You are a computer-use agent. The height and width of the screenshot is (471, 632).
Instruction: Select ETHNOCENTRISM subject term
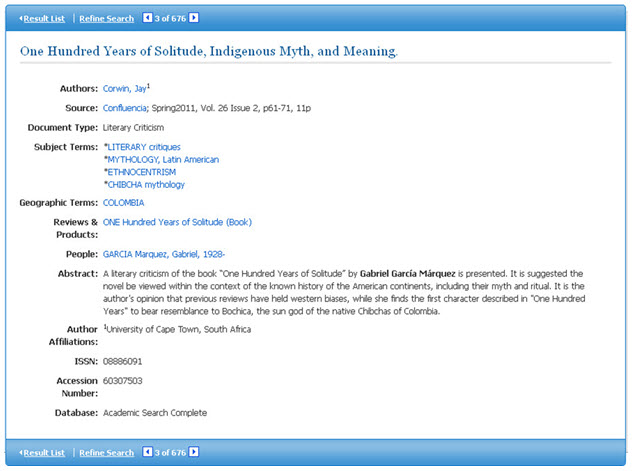click(x=140, y=172)
